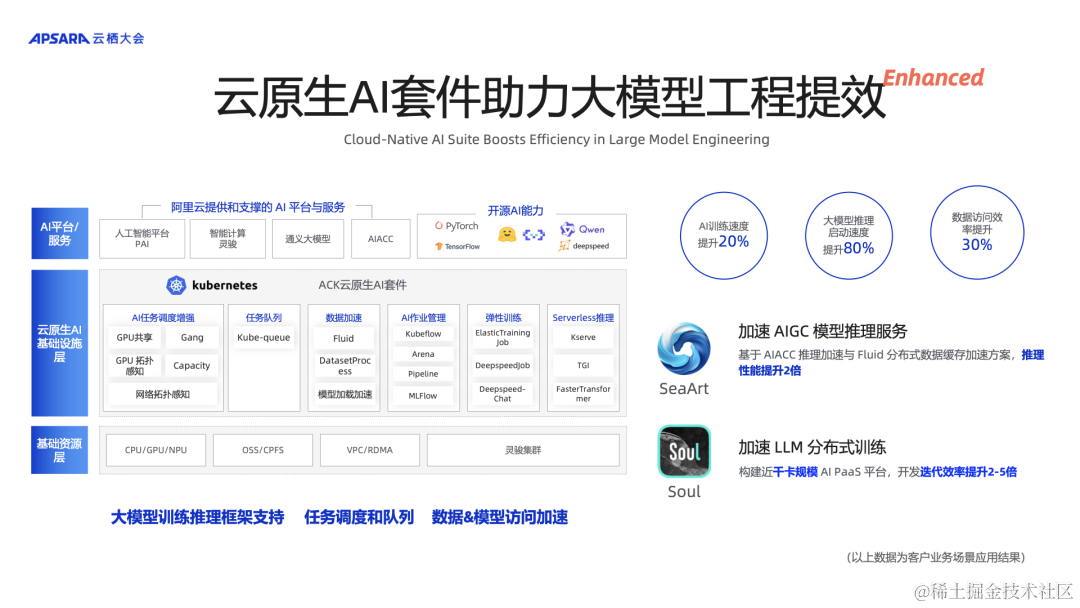The height and width of the screenshot is (608, 1080).
Task: Click the AI作业管理 heading
Action: point(423,317)
